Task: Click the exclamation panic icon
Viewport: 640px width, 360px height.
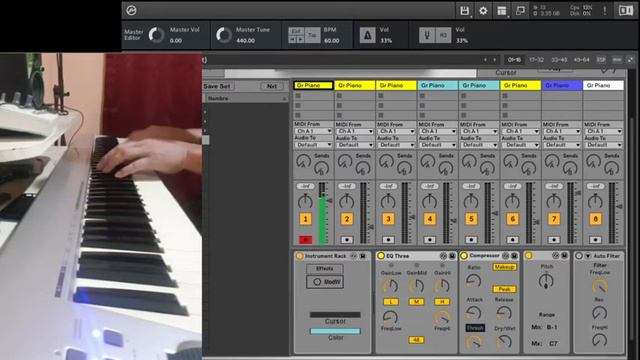Action: pyautogui.click(x=604, y=11)
